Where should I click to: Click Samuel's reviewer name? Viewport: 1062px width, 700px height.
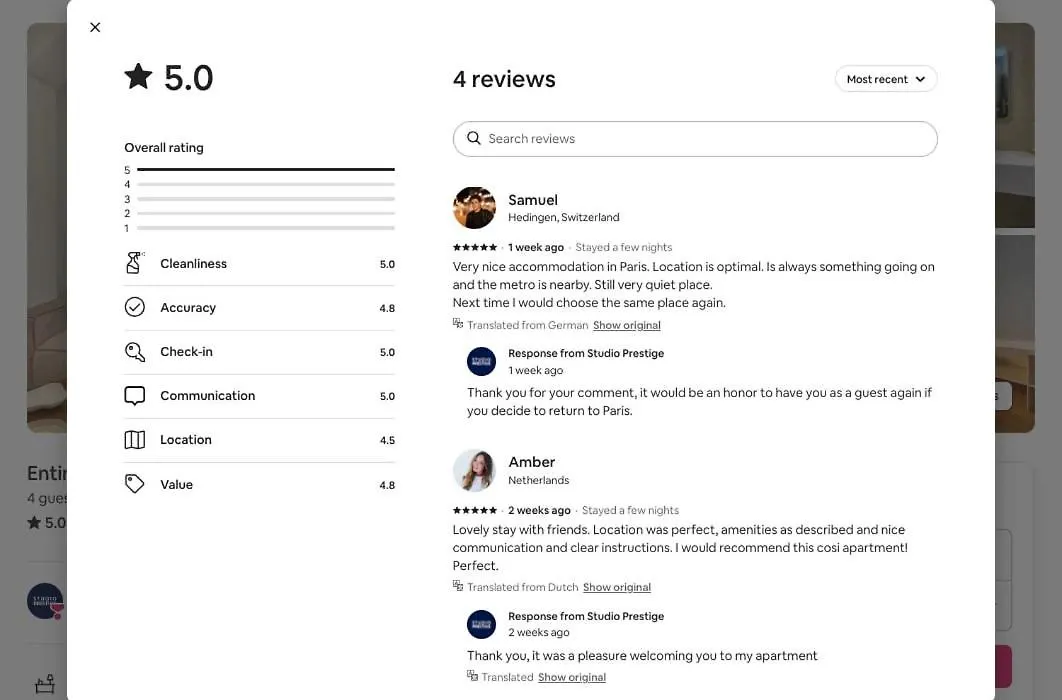pos(533,200)
